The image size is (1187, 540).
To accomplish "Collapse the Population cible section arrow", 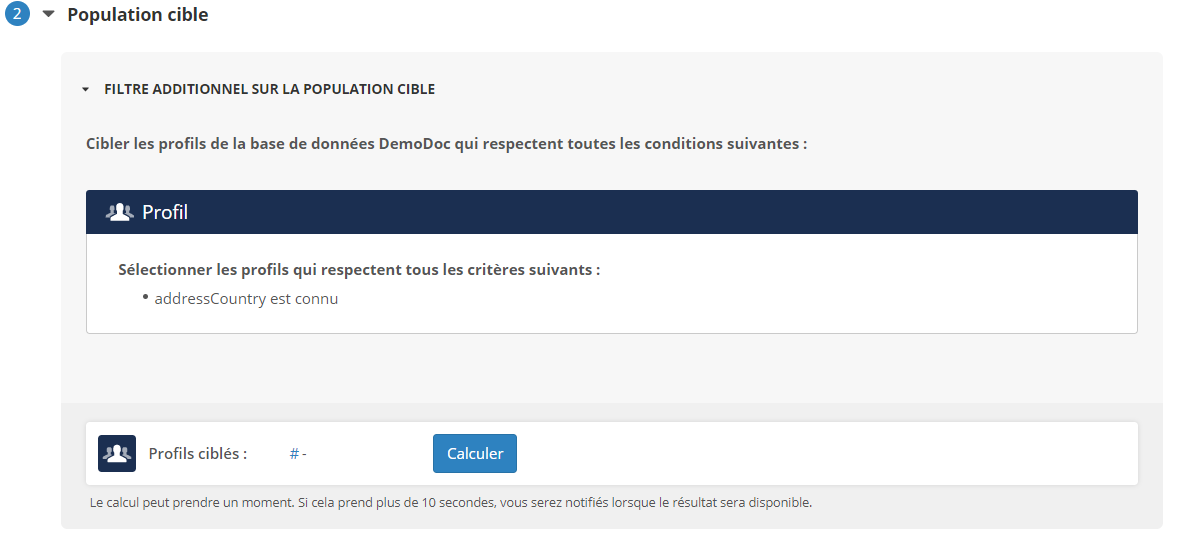I will click(x=48, y=15).
